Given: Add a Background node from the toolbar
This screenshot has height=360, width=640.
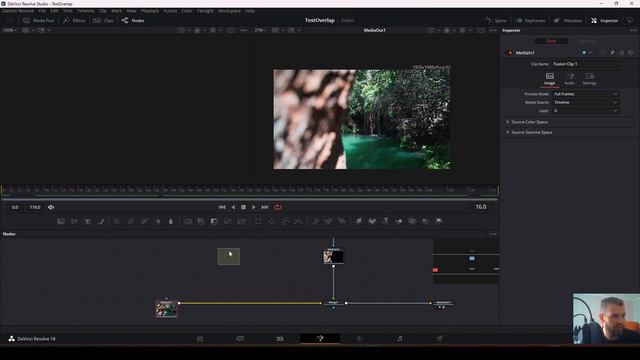Looking at the screenshot, I should click(x=61, y=221).
